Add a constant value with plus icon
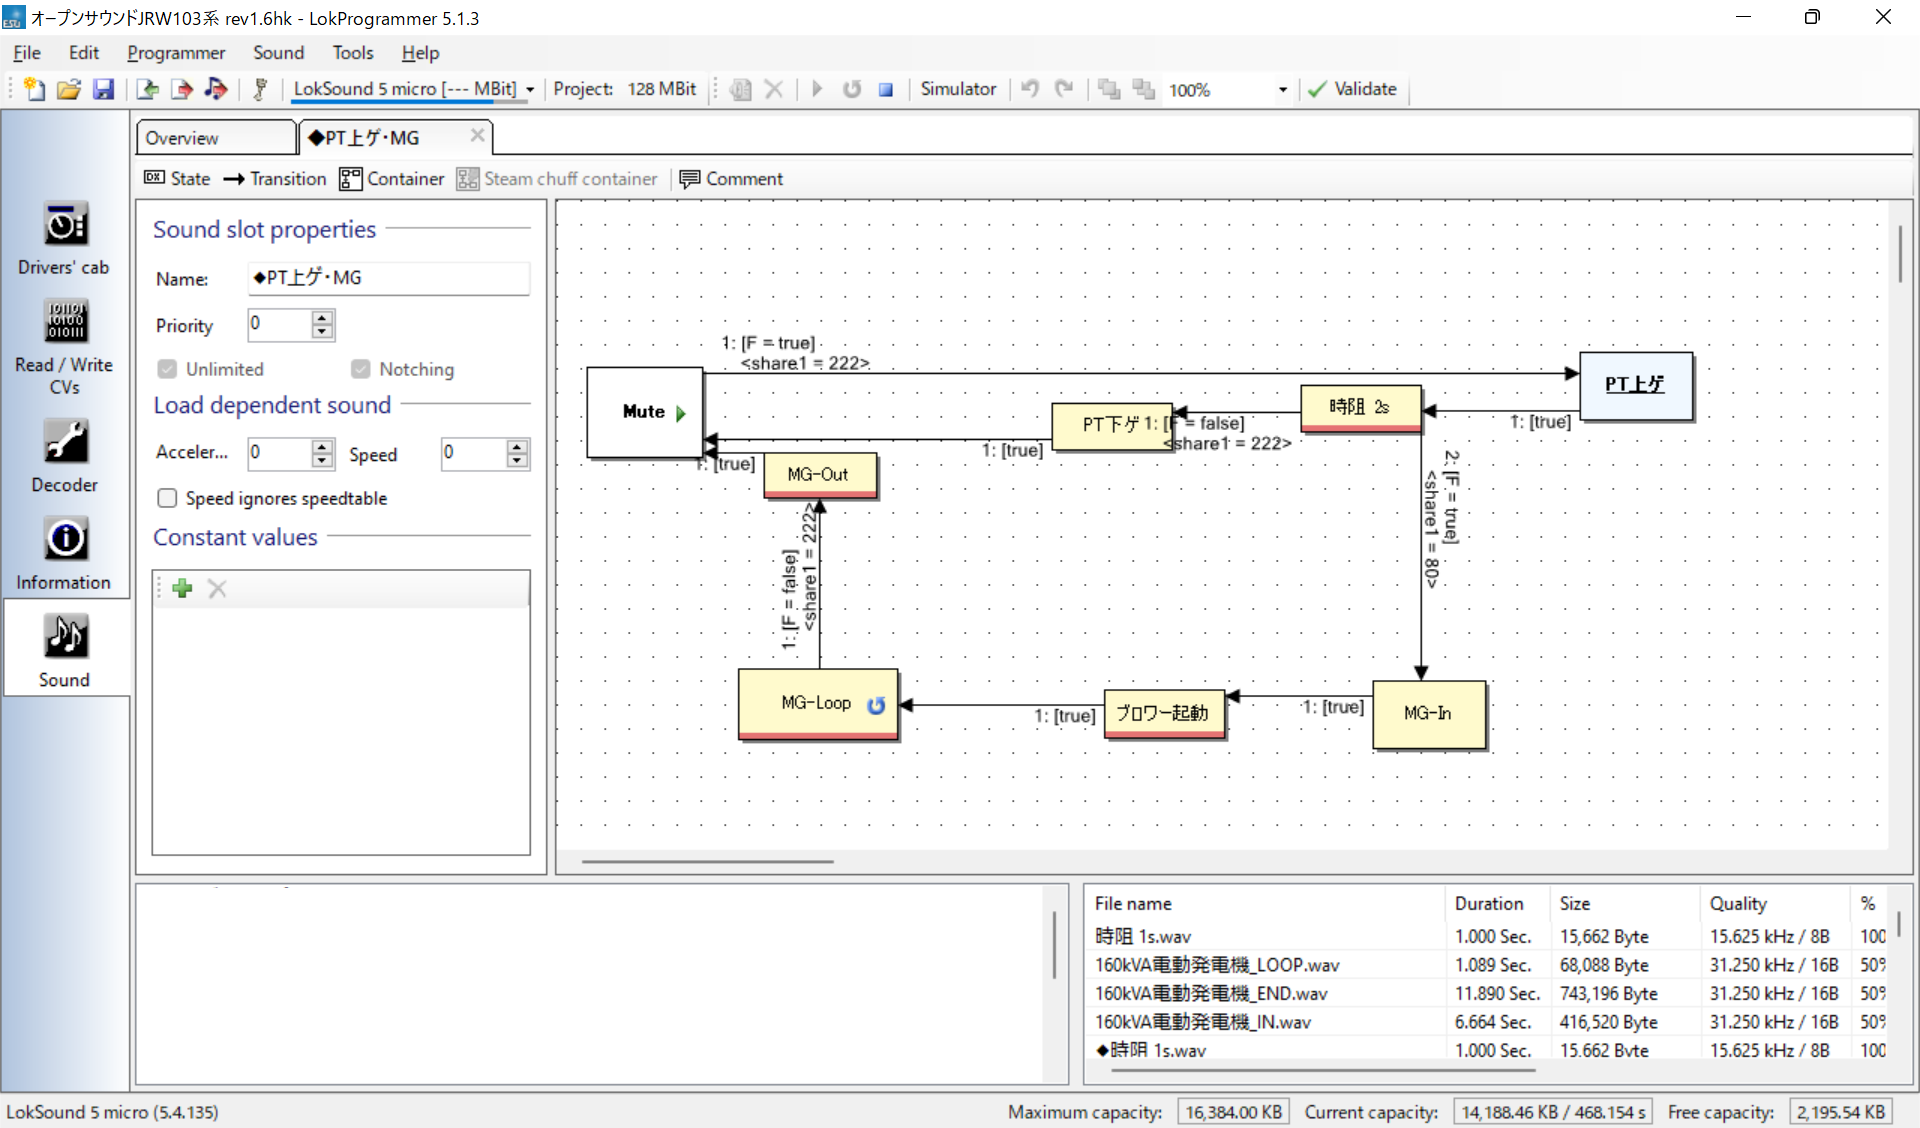 pos(182,589)
